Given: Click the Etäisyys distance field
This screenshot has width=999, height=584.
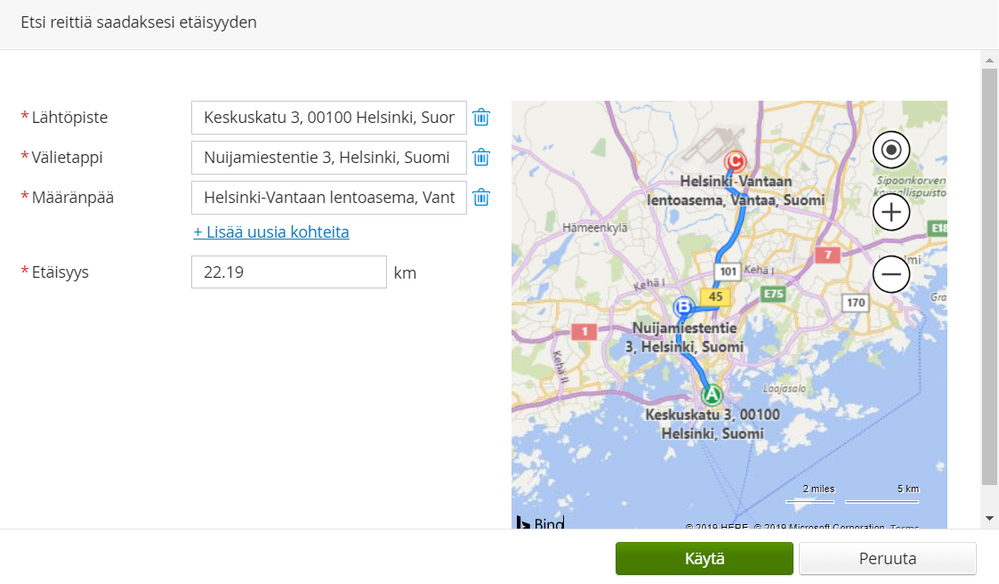Looking at the screenshot, I should (288, 272).
